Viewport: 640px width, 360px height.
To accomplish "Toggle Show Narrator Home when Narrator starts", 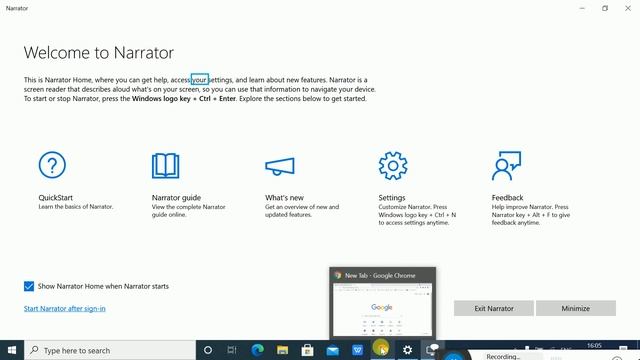I will pos(29,286).
